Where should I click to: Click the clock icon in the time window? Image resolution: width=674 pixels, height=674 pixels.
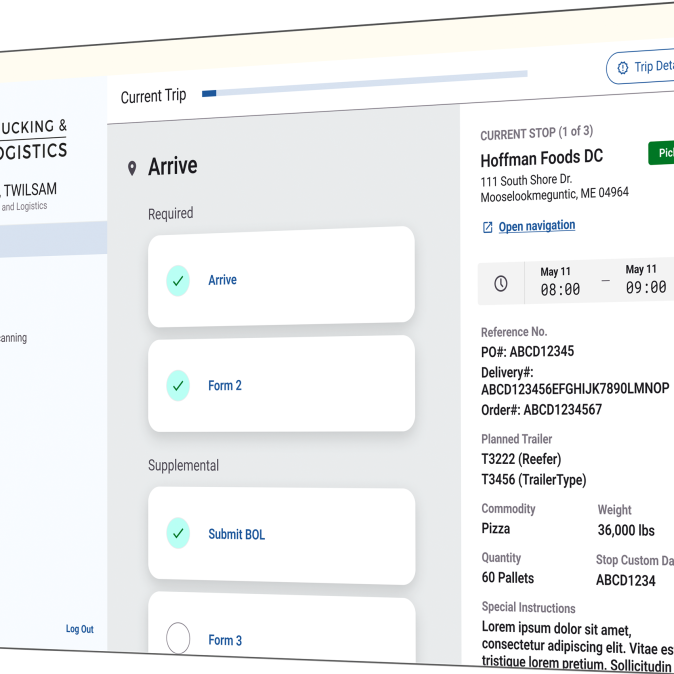pyautogui.click(x=501, y=284)
